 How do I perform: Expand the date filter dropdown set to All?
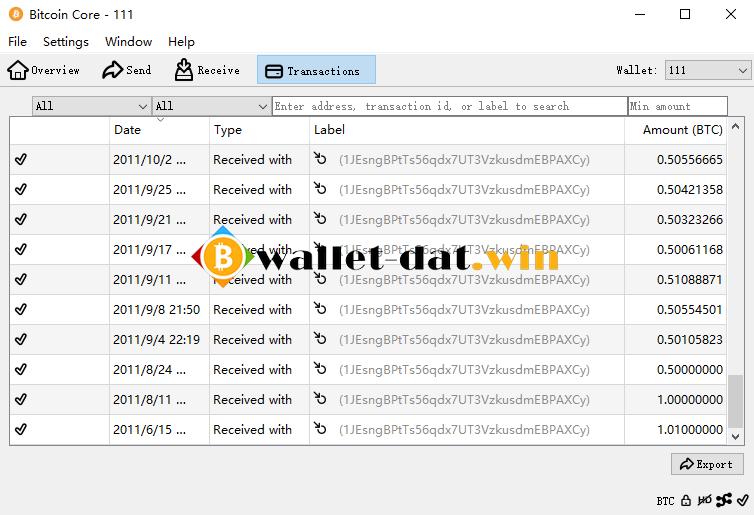91,106
